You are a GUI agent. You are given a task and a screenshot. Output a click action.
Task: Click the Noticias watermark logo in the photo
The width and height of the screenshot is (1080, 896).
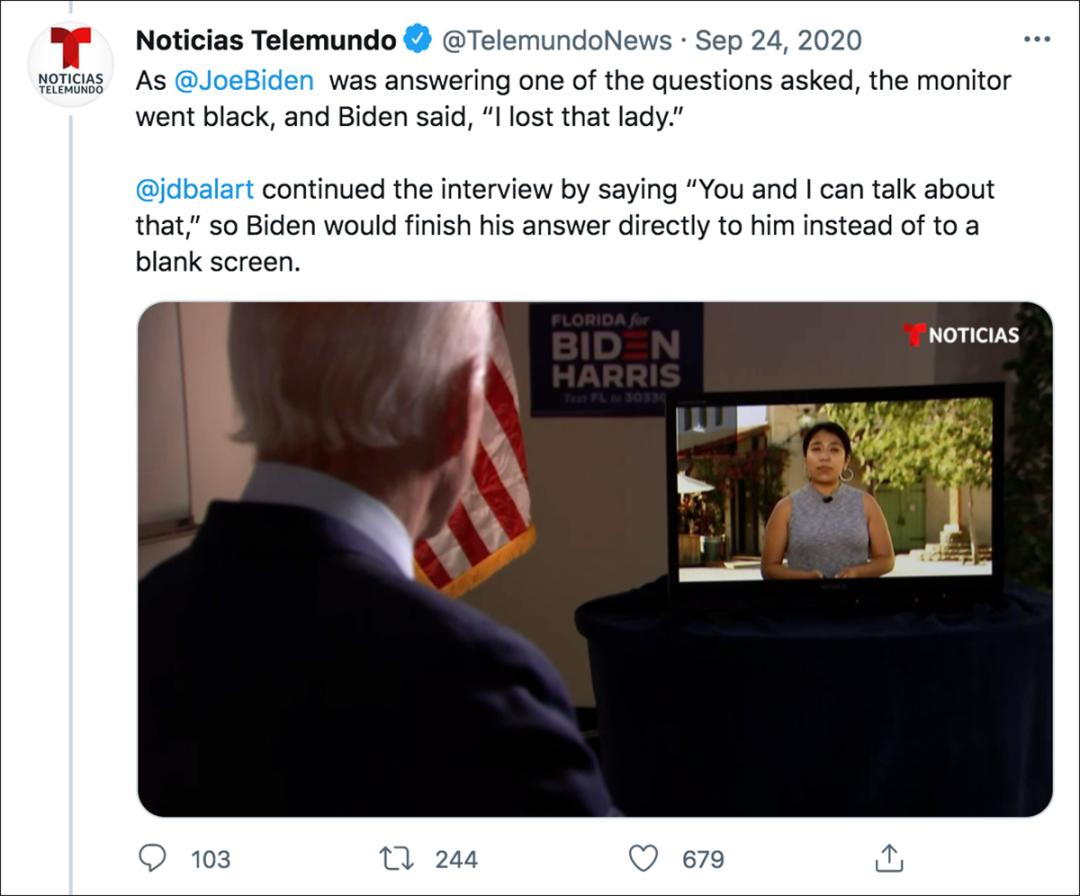pyautogui.click(x=961, y=335)
